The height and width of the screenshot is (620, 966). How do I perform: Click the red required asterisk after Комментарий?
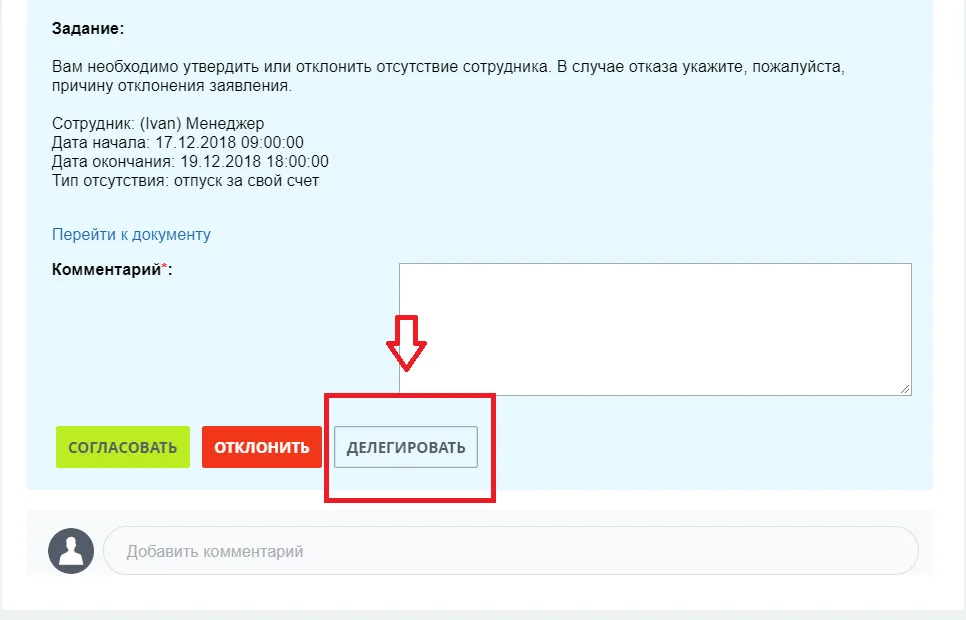(x=164, y=269)
